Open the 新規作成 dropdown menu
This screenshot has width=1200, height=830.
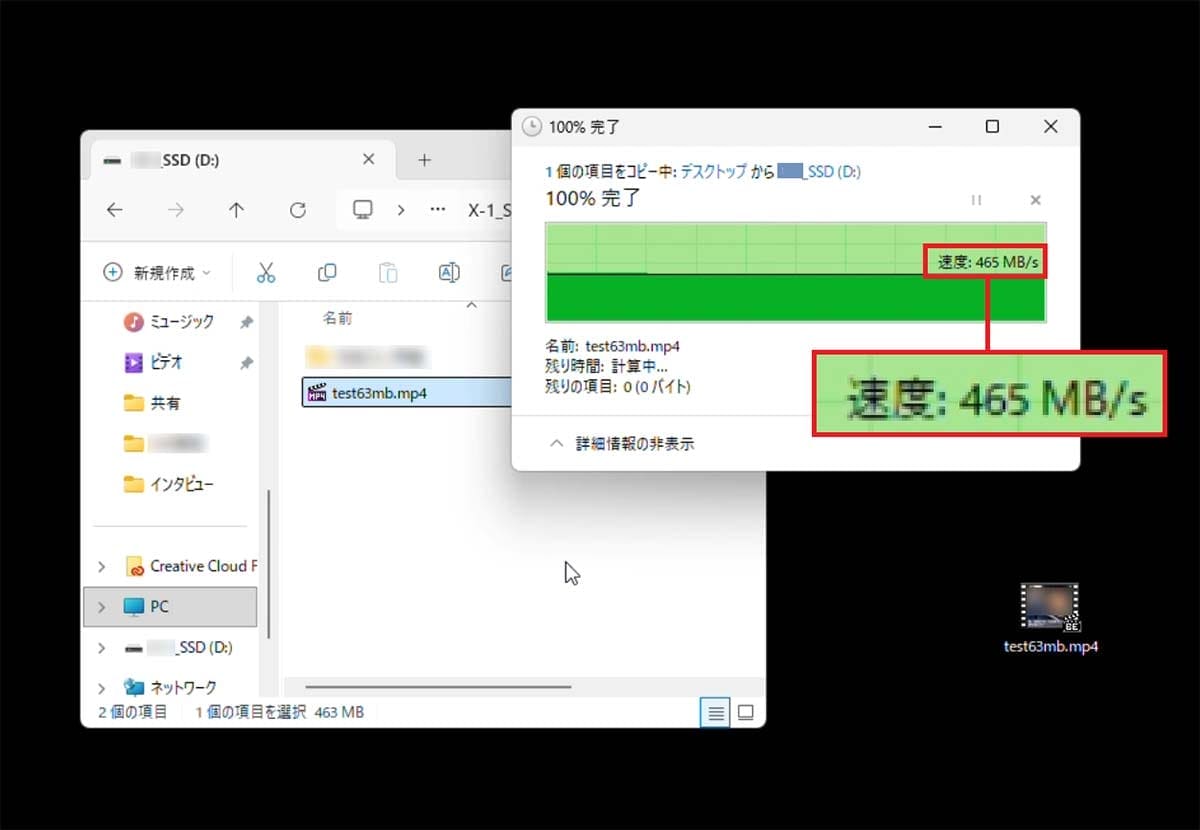point(157,272)
